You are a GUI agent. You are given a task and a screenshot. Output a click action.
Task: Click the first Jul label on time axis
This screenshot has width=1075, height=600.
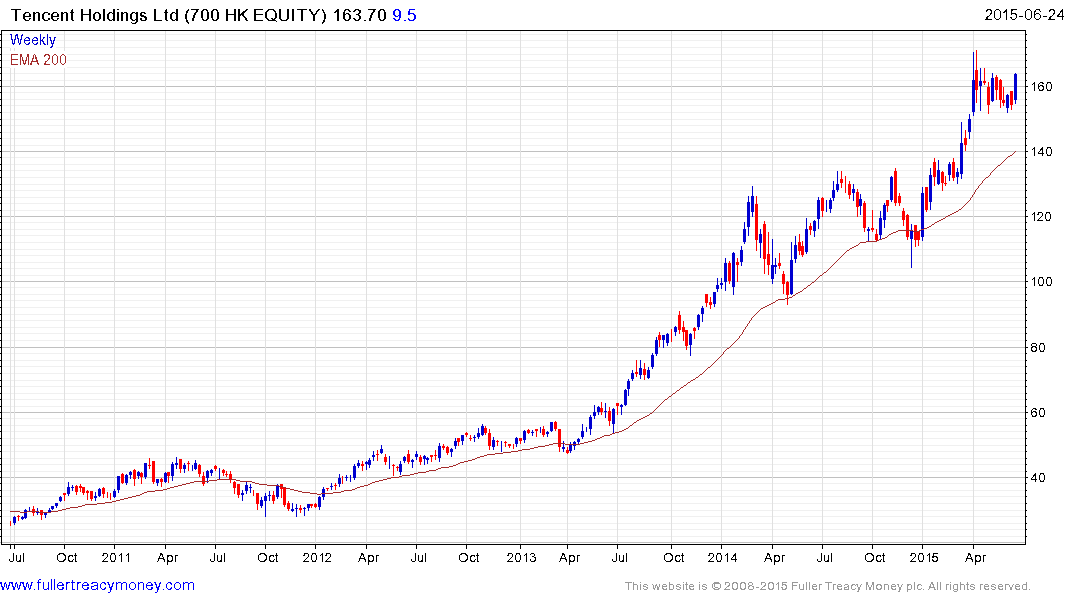[16, 557]
